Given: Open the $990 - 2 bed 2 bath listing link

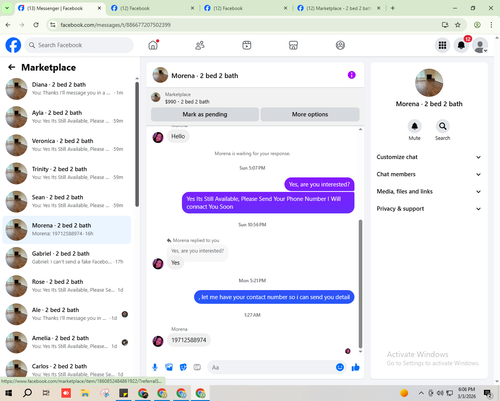Looking at the screenshot, I should coord(187,102).
